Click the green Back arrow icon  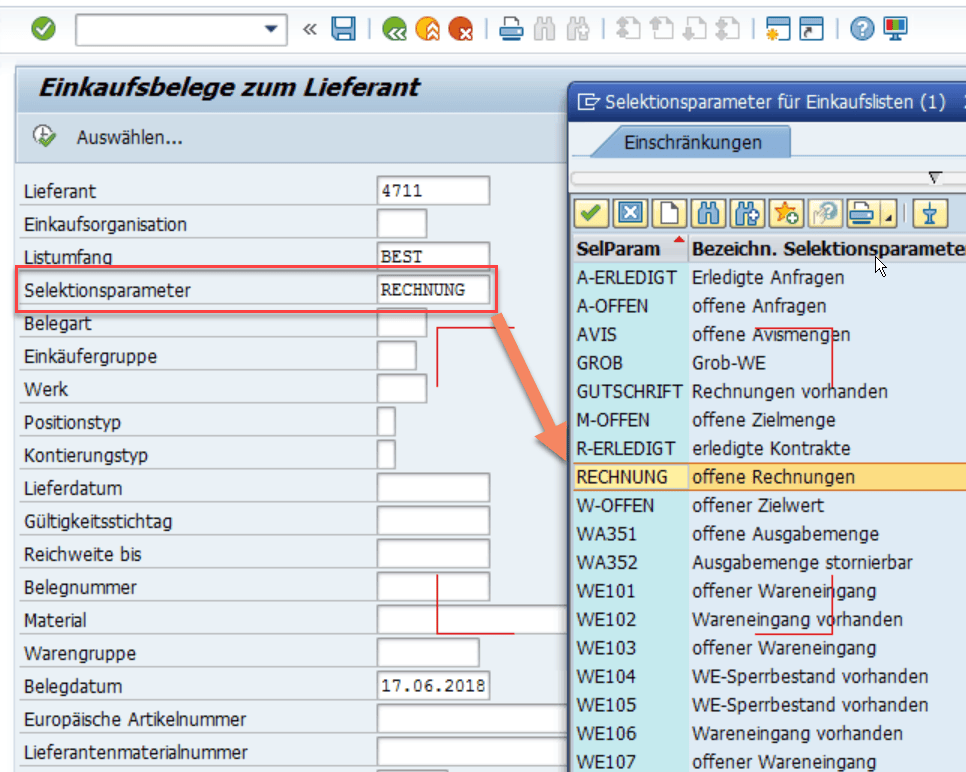(394, 29)
